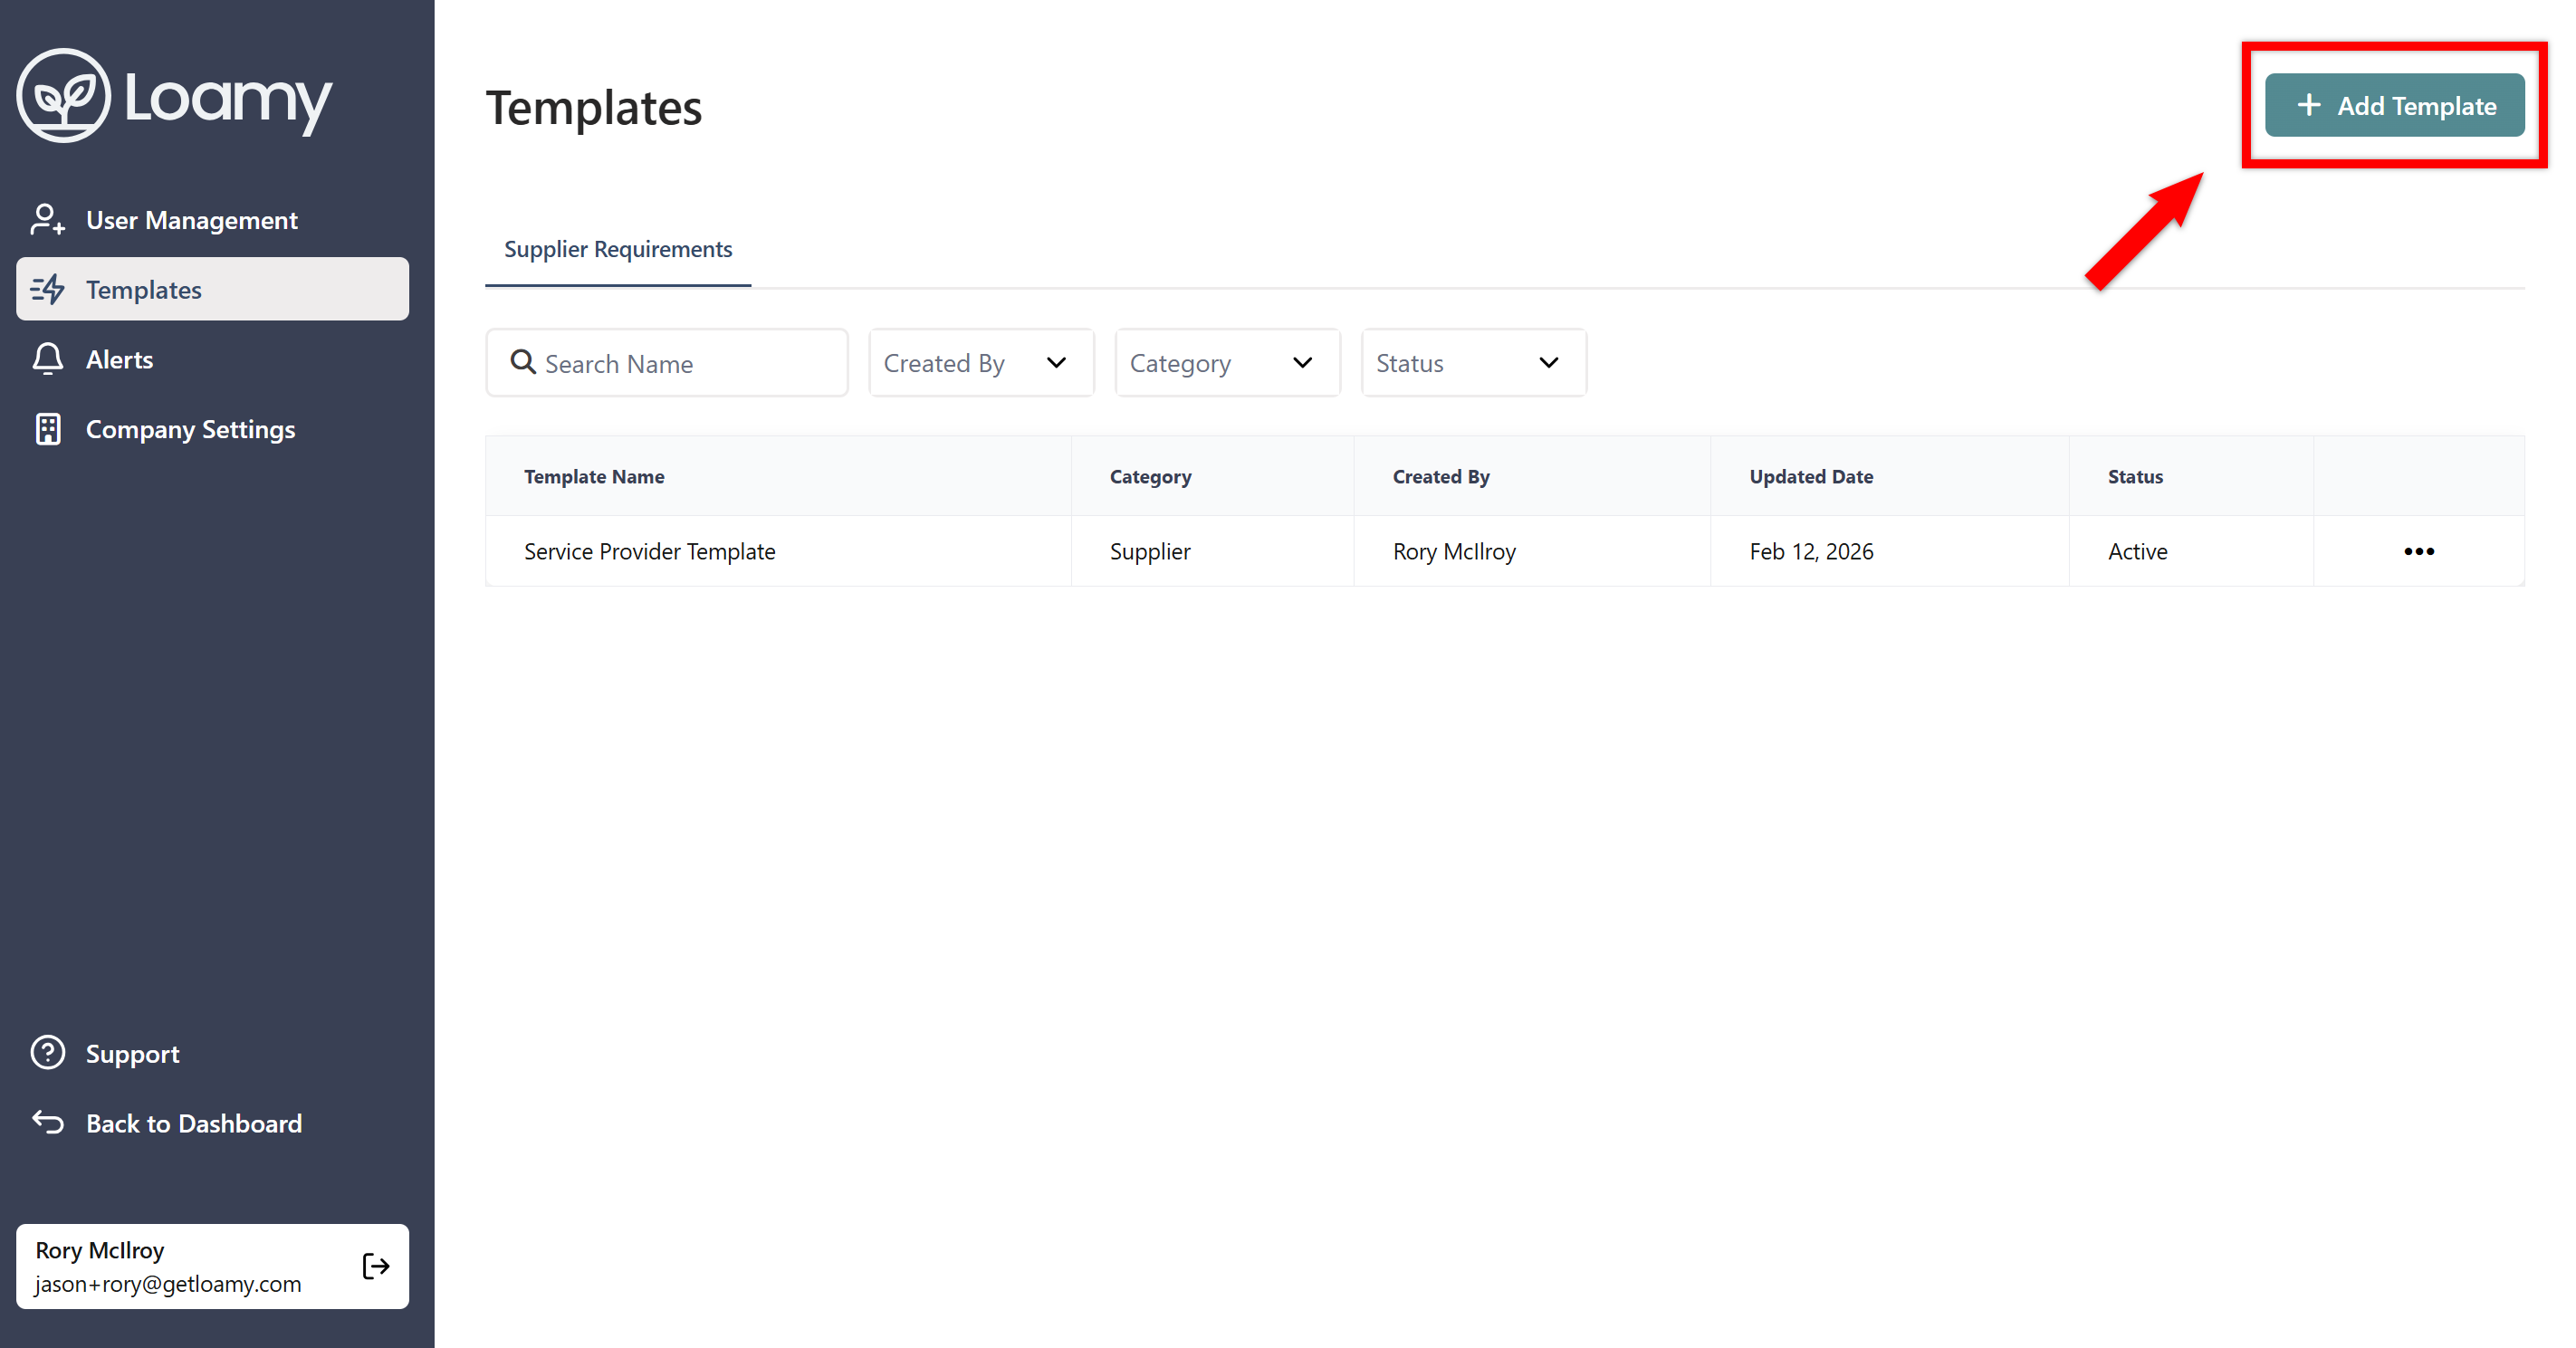Click the Alerts bell icon
The width and height of the screenshot is (2576, 1348).
(x=47, y=359)
